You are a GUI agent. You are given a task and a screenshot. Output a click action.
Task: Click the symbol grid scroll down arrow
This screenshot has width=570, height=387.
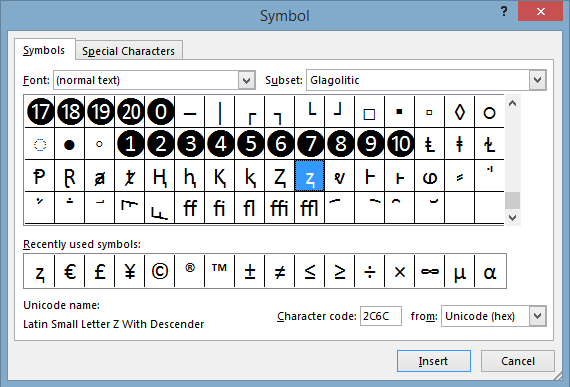[x=513, y=218]
